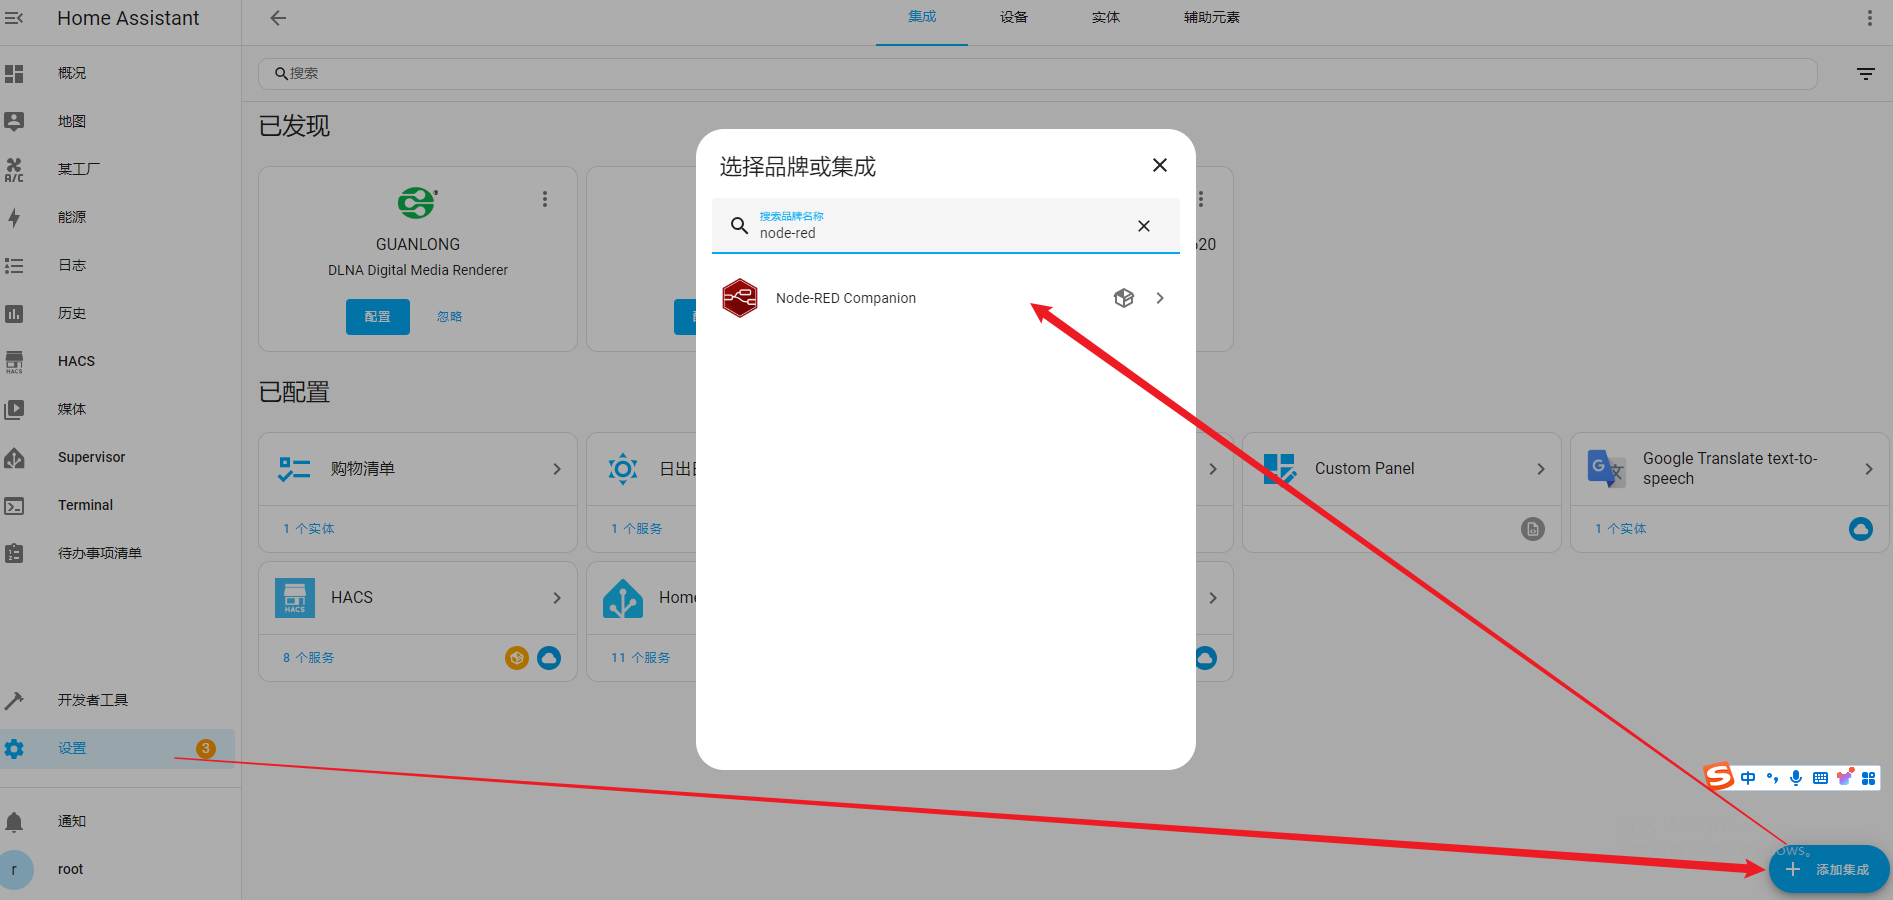Switch to the 设备 devices tab

1014,17
